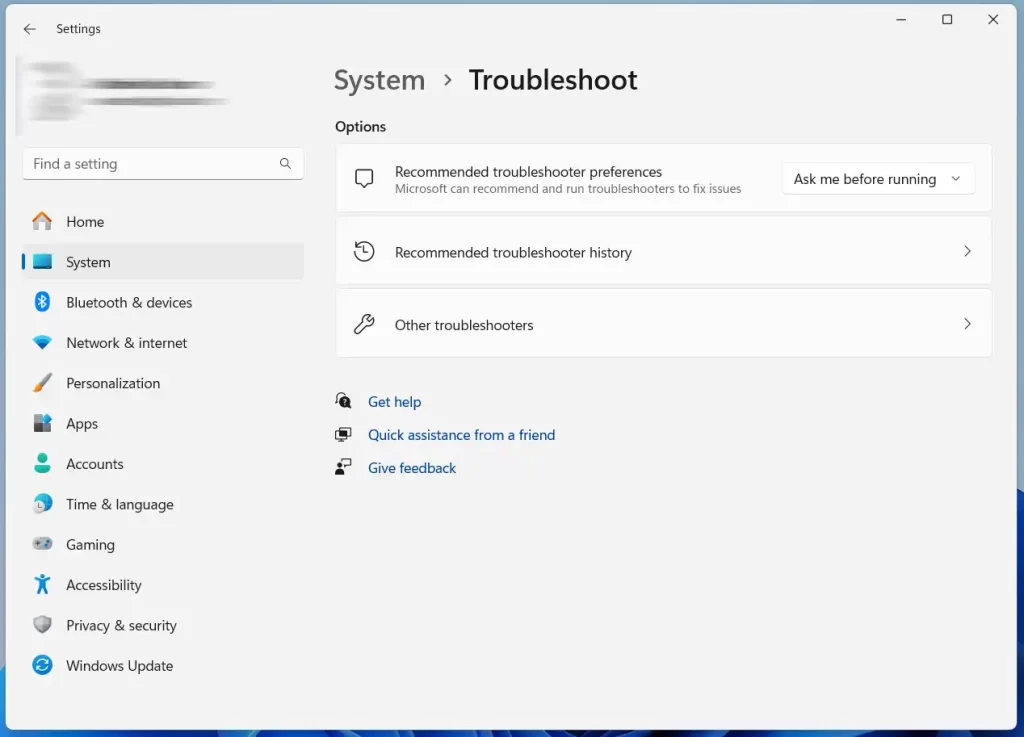Screen dimensions: 1024x737
Task: Click the Time & language globe icon
Action: tap(42, 504)
